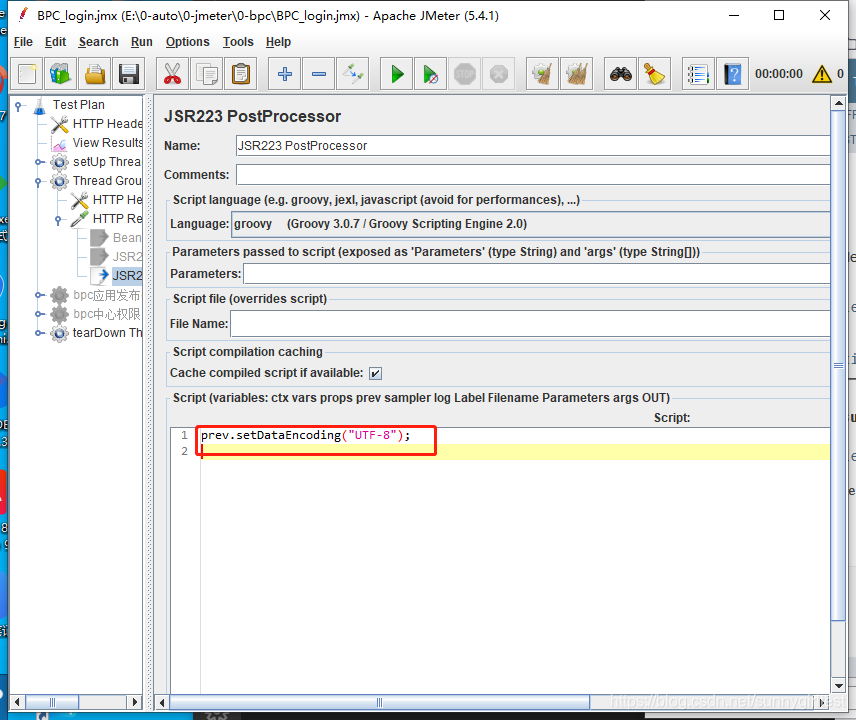Click the Reset Search brush icon

pos(655,74)
